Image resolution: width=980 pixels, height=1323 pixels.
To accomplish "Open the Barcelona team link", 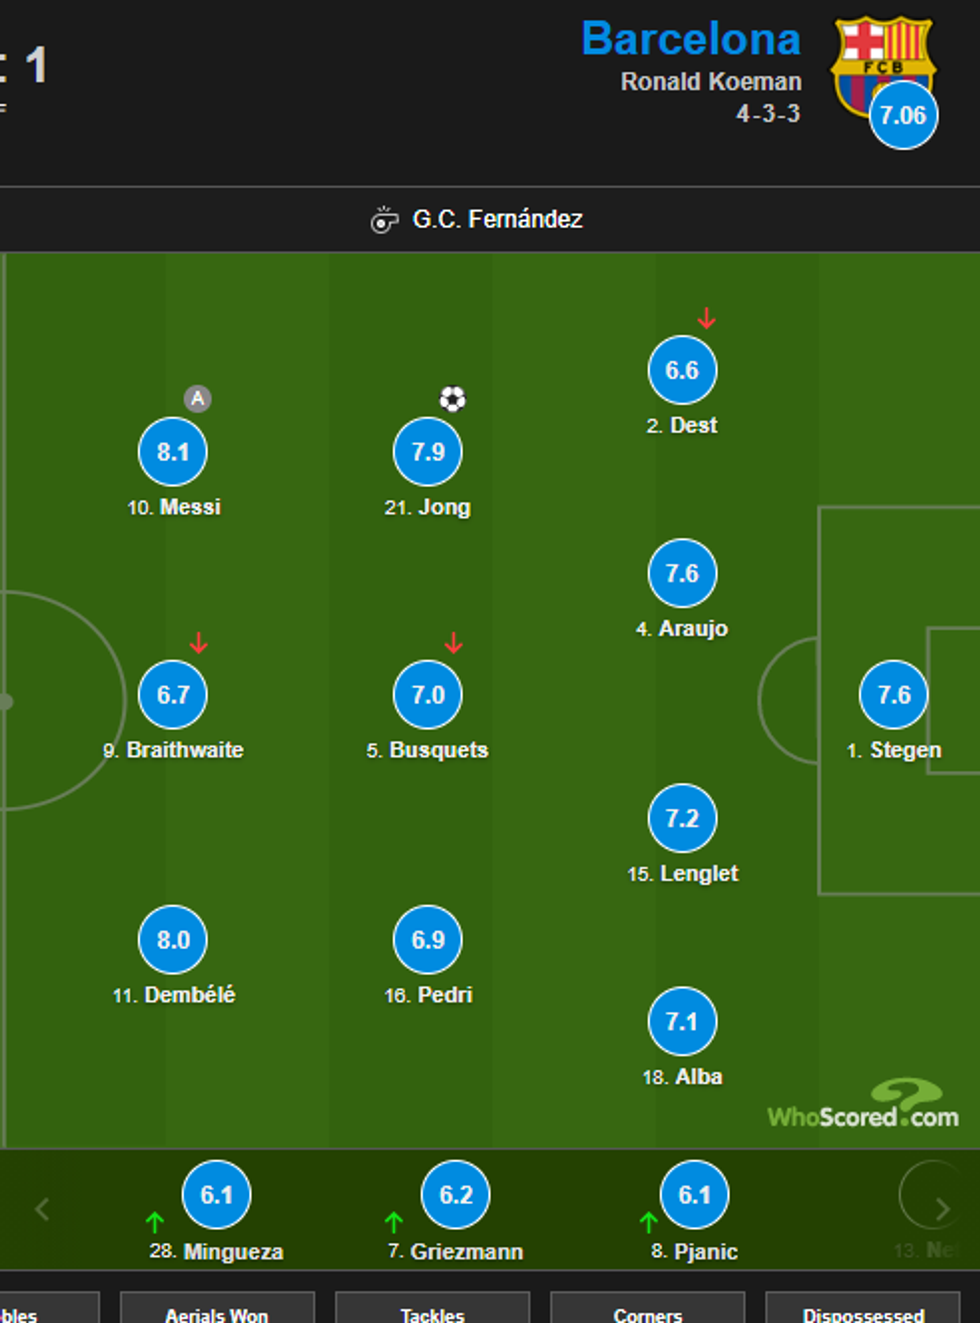I will coord(691,39).
